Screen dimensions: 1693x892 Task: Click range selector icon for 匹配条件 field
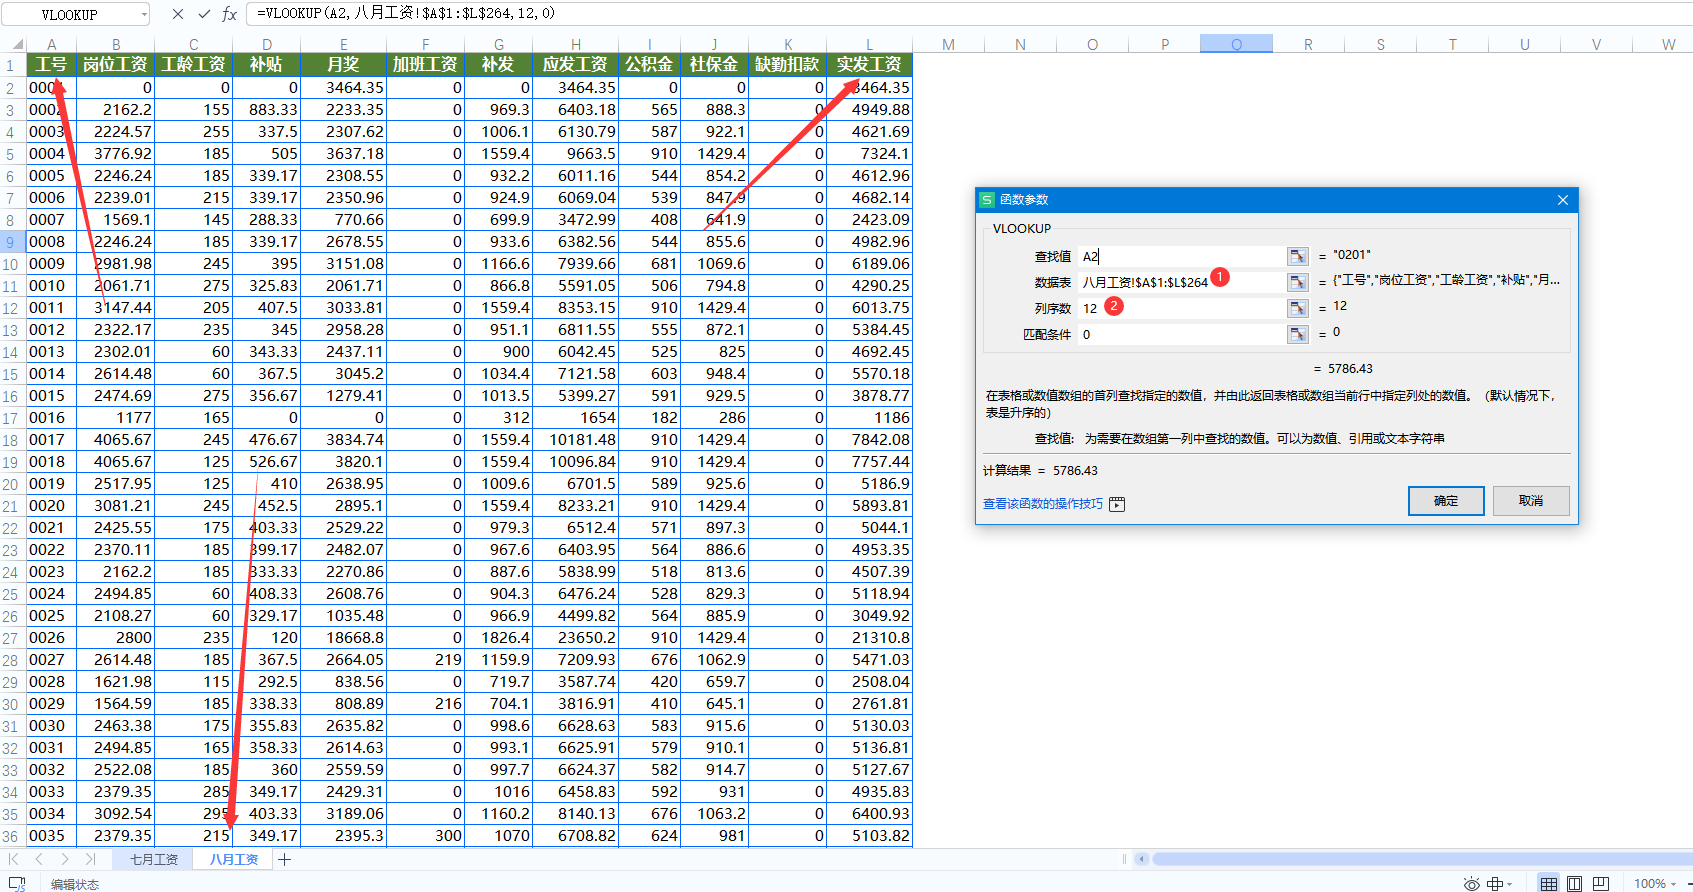[x=1297, y=334]
